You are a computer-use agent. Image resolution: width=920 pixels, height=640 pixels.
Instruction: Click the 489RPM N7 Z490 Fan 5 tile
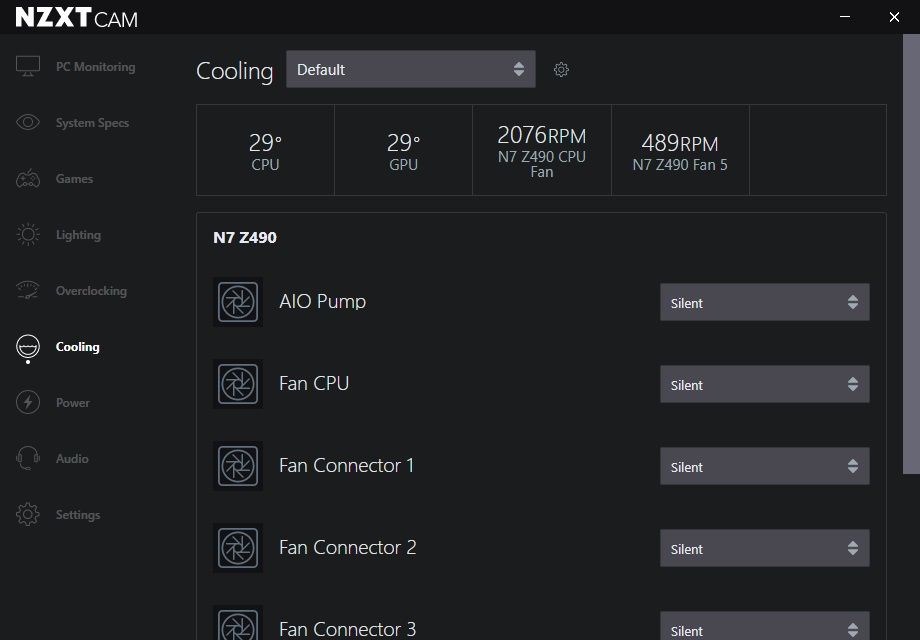(x=680, y=150)
